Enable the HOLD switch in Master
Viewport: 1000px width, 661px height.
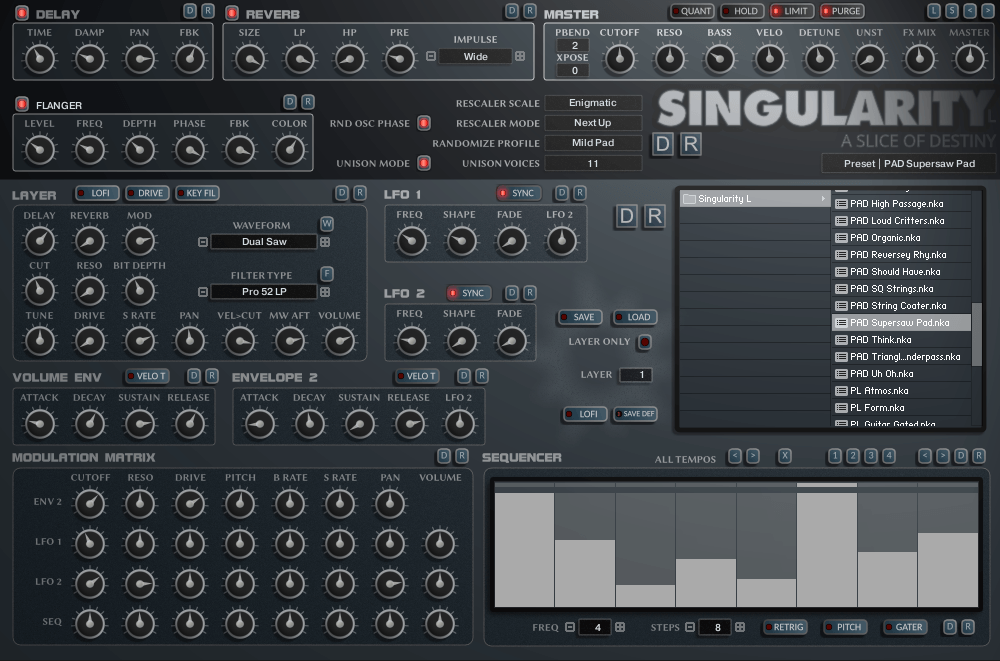click(741, 11)
